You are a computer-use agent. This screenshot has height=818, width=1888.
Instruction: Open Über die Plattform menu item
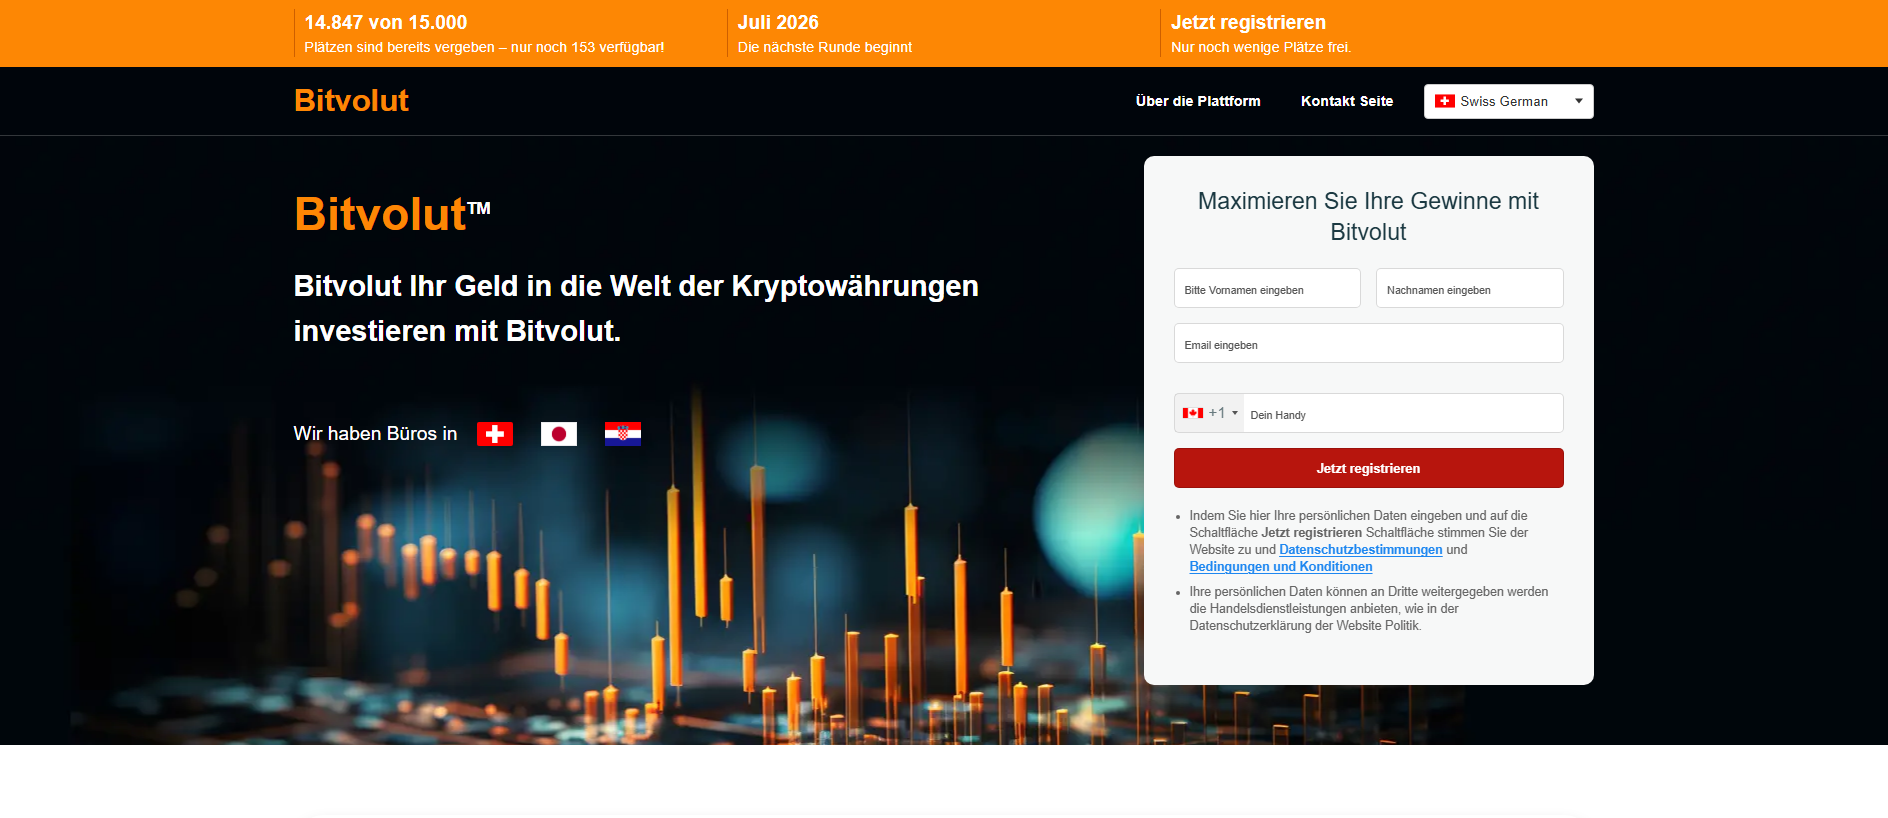1198,101
